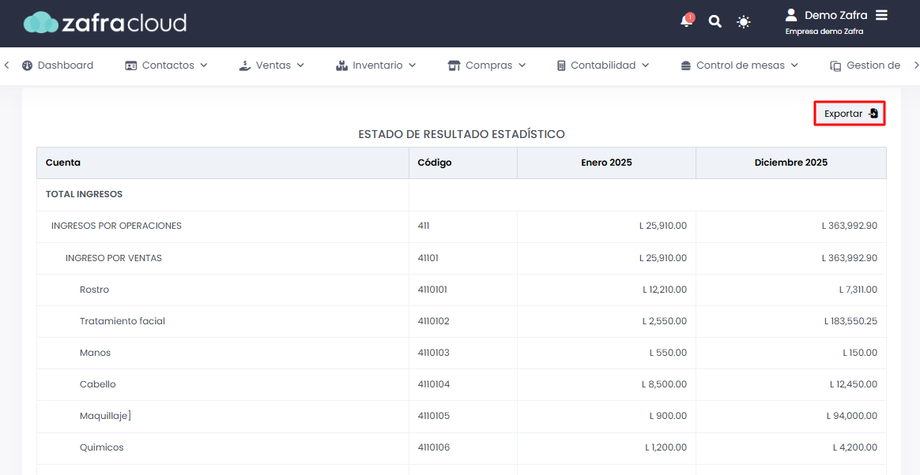Open the Contabilidad menu
This screenshot has width=920, height=475.
click(603, 65)
